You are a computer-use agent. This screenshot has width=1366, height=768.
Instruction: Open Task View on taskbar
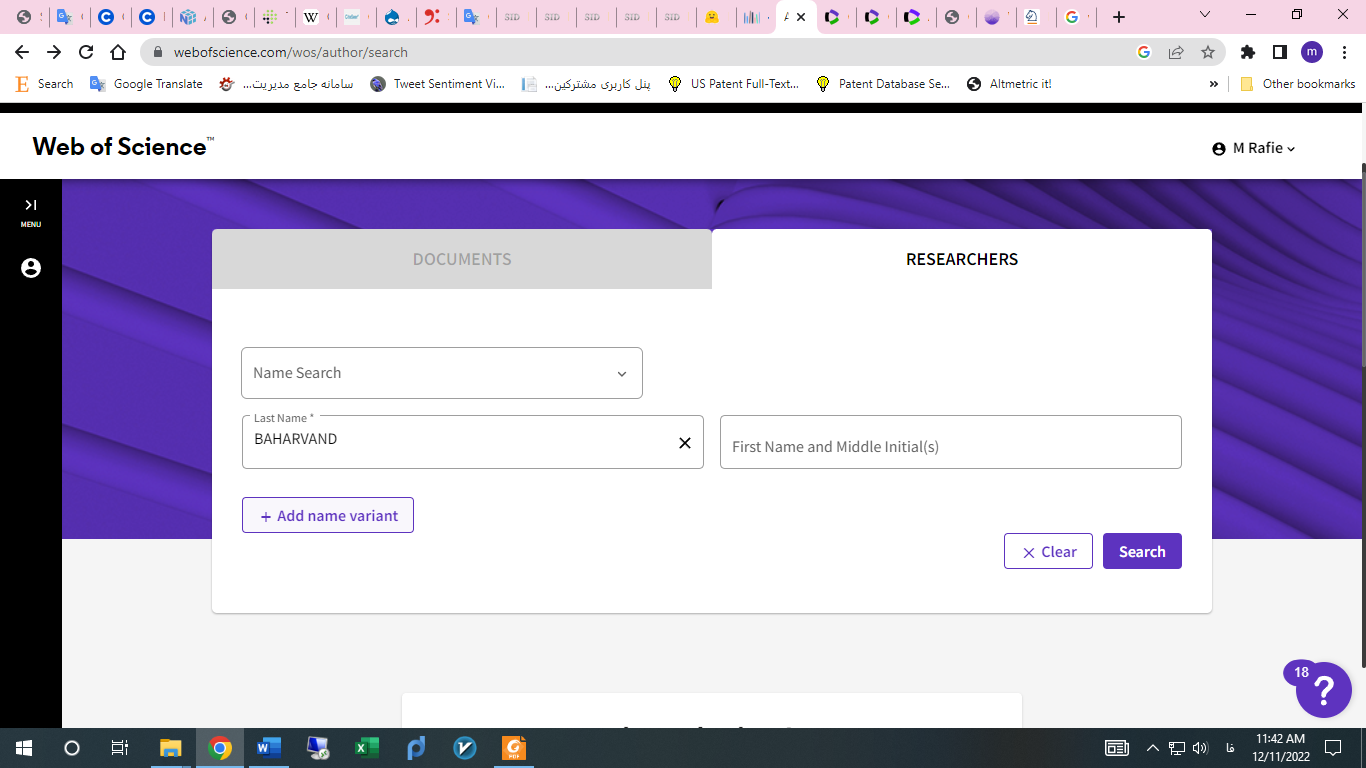point(119,748)
